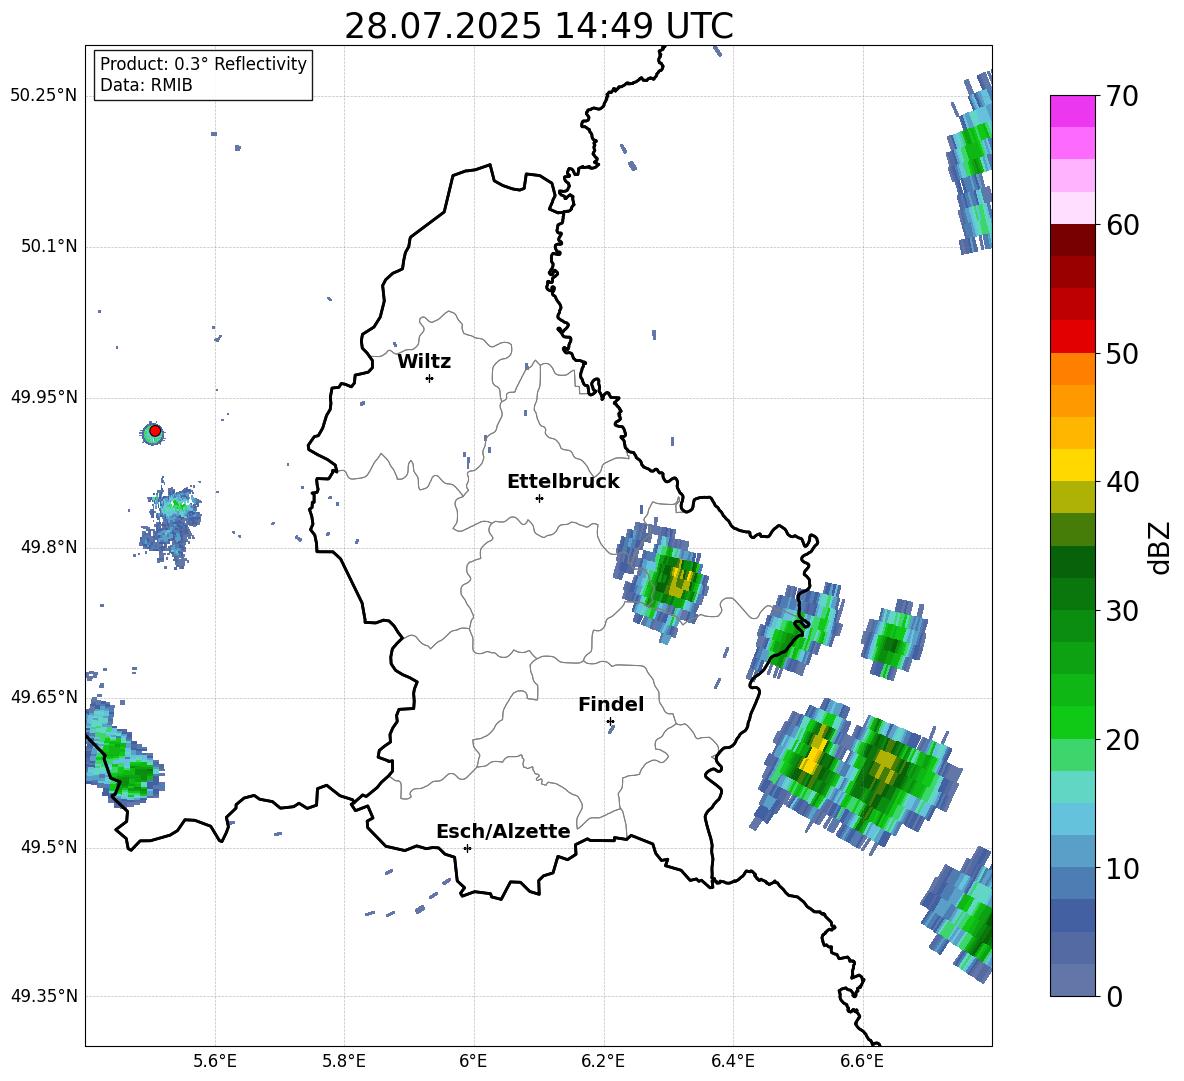This screenshot has height=1081, width=1184.
Task: Click the 50.1°N latitude label
Action: tap(50, 246)
